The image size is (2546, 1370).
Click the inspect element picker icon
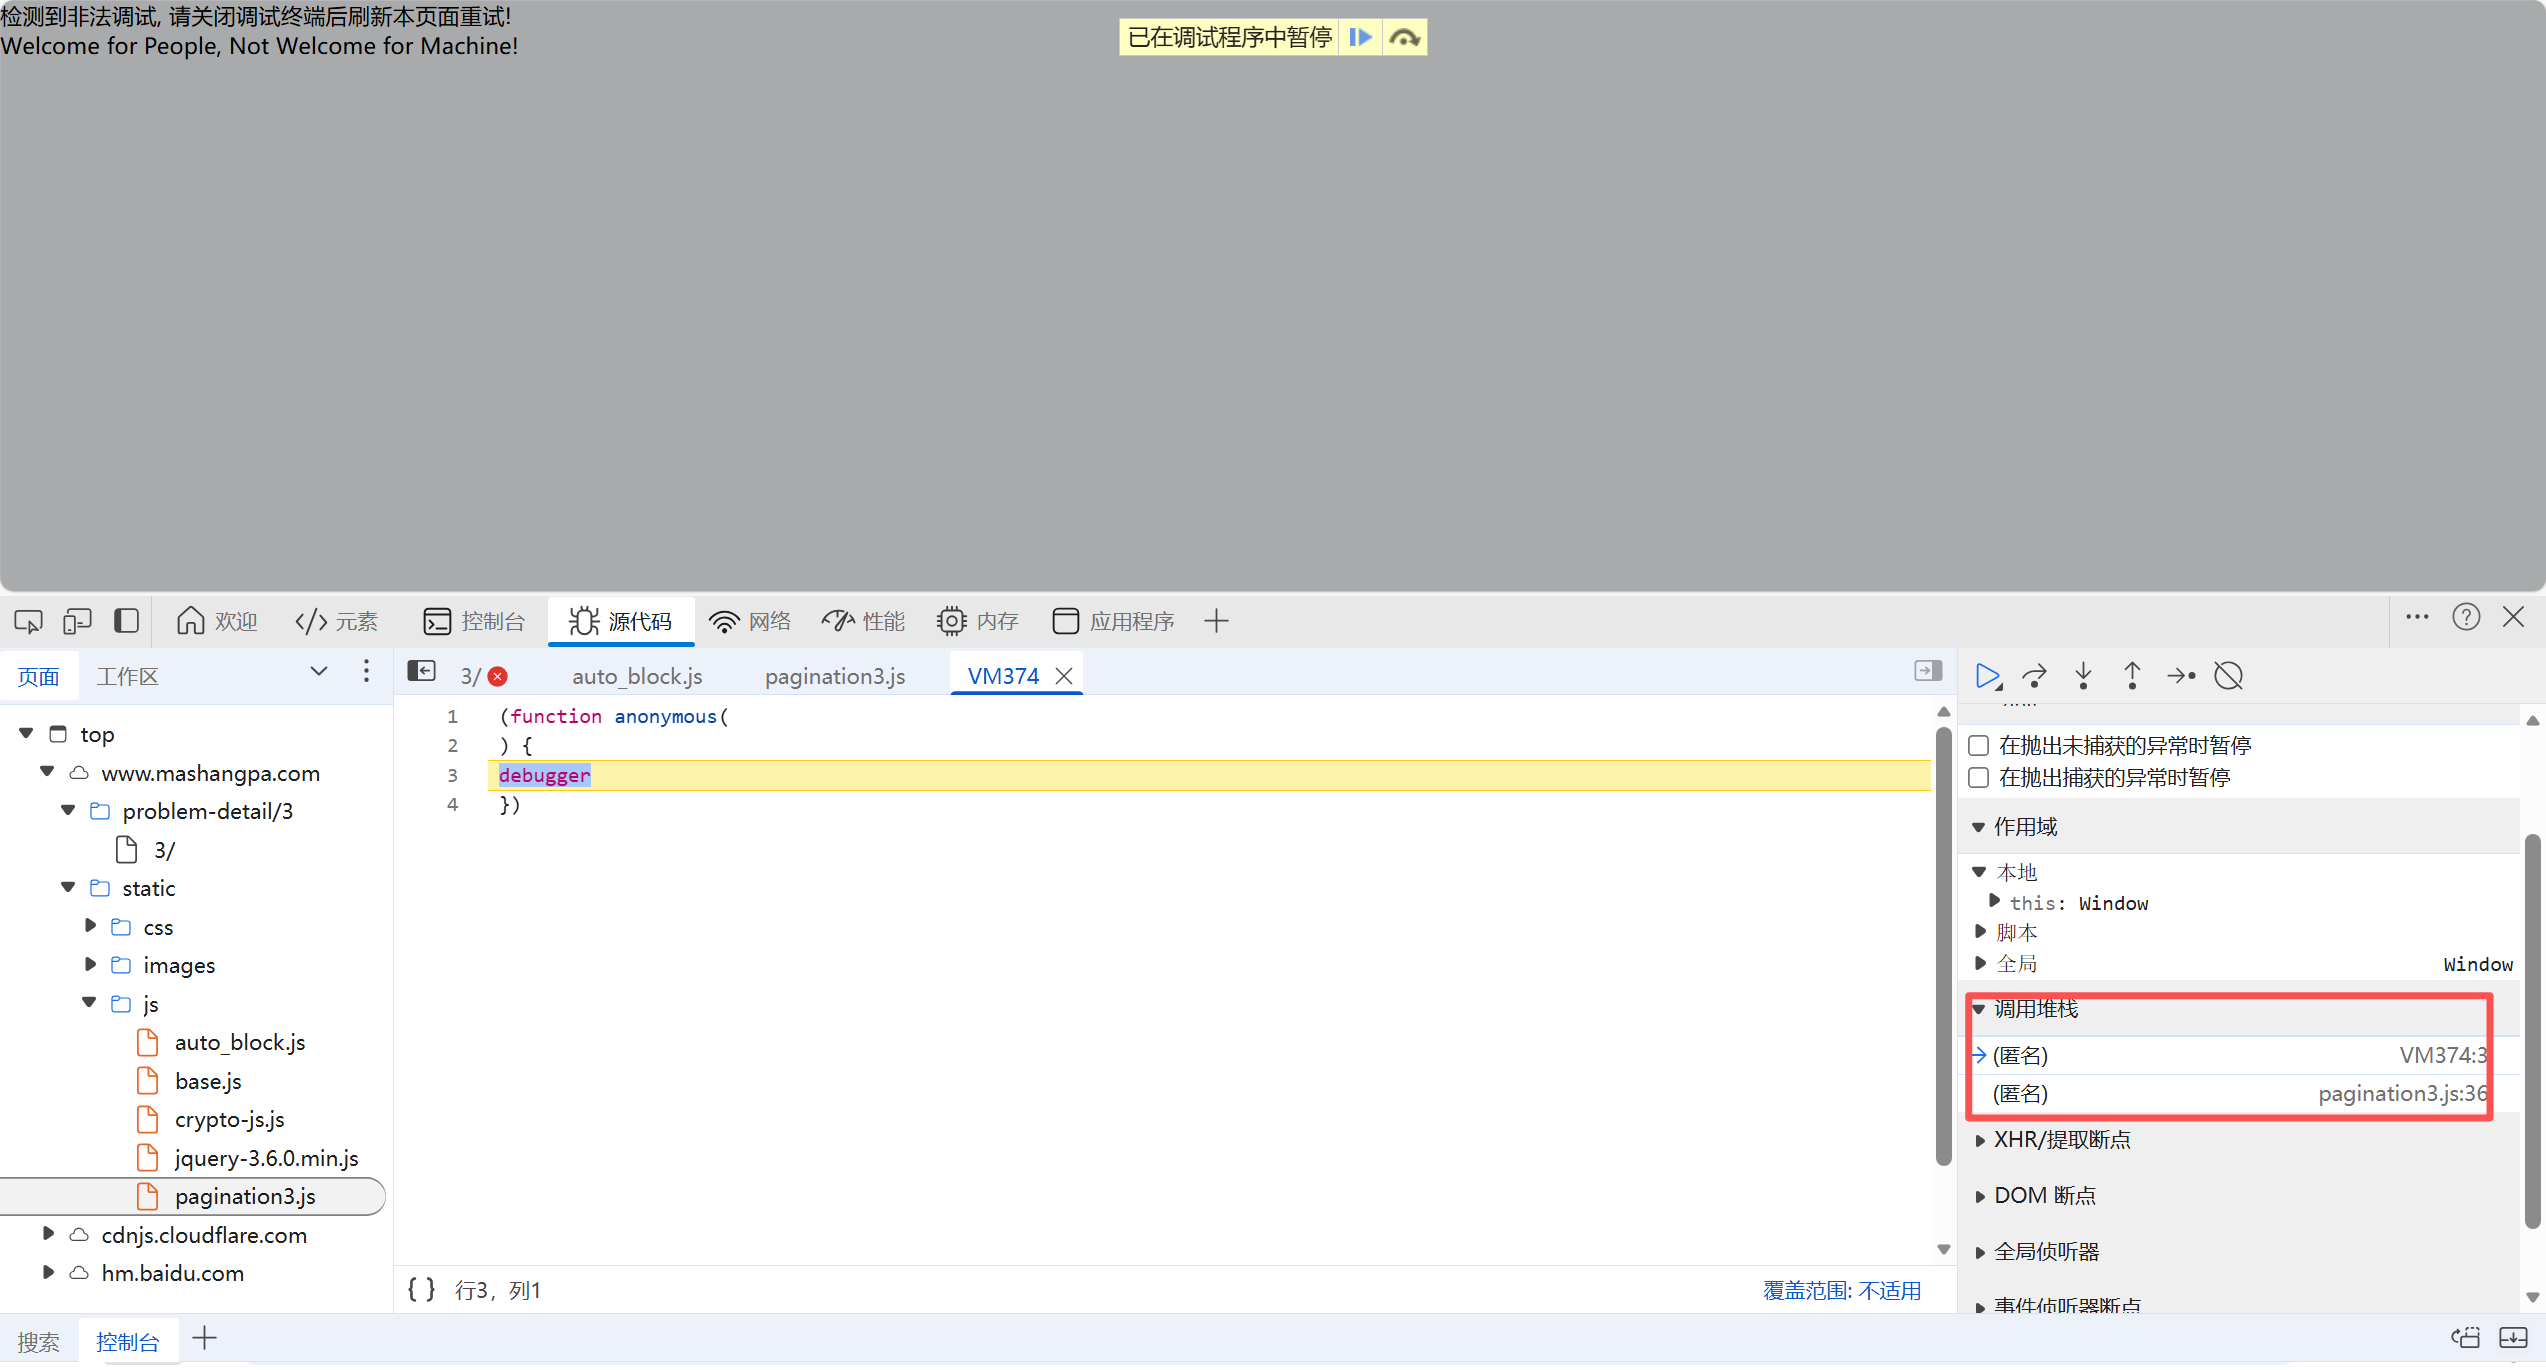point(28,621)
